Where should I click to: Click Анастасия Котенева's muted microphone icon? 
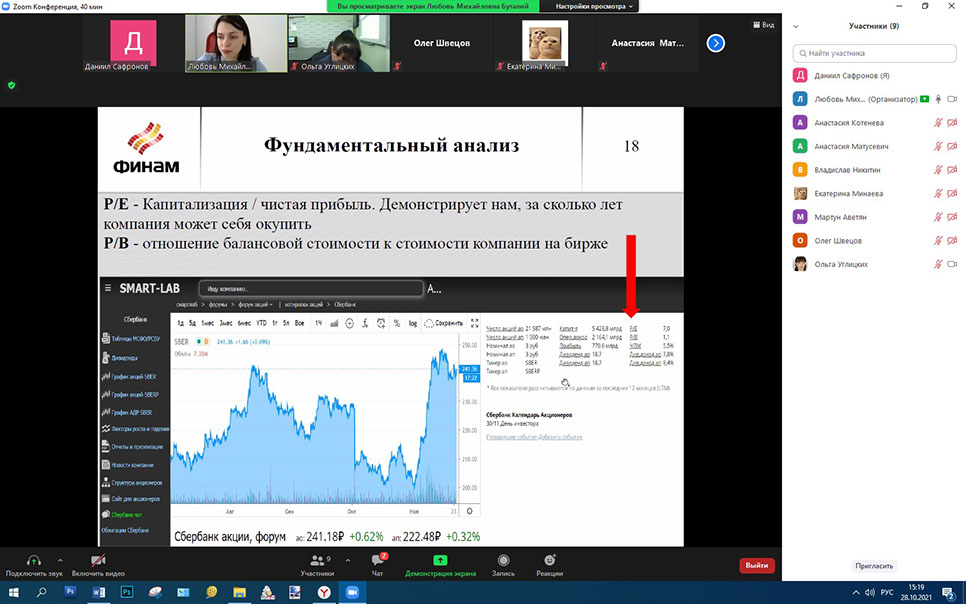[x=938, y=123]
